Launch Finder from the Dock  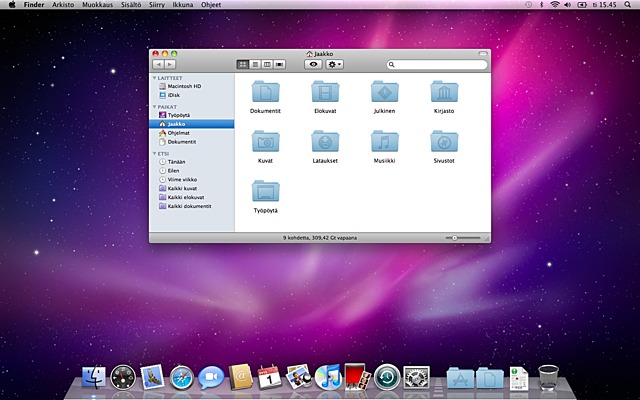(93, 377)
